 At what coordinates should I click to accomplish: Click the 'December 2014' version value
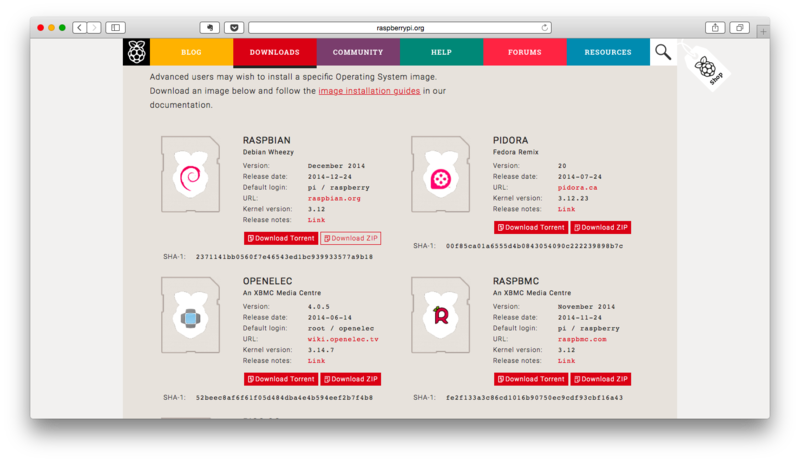336,166
